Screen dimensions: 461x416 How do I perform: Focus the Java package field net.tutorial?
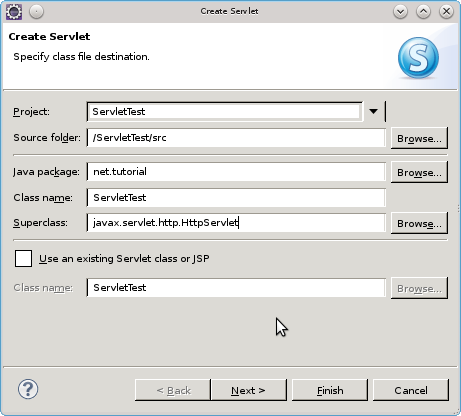pyautogui.click(x=236, y=172)
